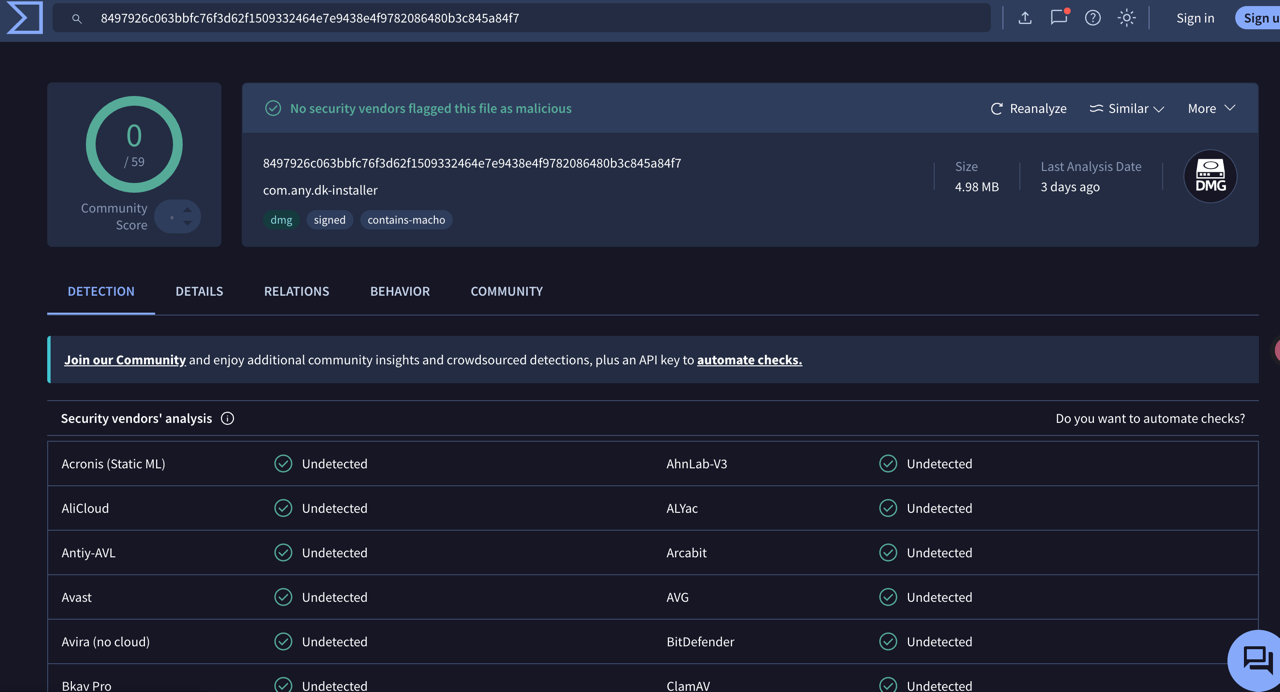Click the info icon beside Security vendors' analysis
This screenshot has width=1280, height=692.
pos(227,418)
